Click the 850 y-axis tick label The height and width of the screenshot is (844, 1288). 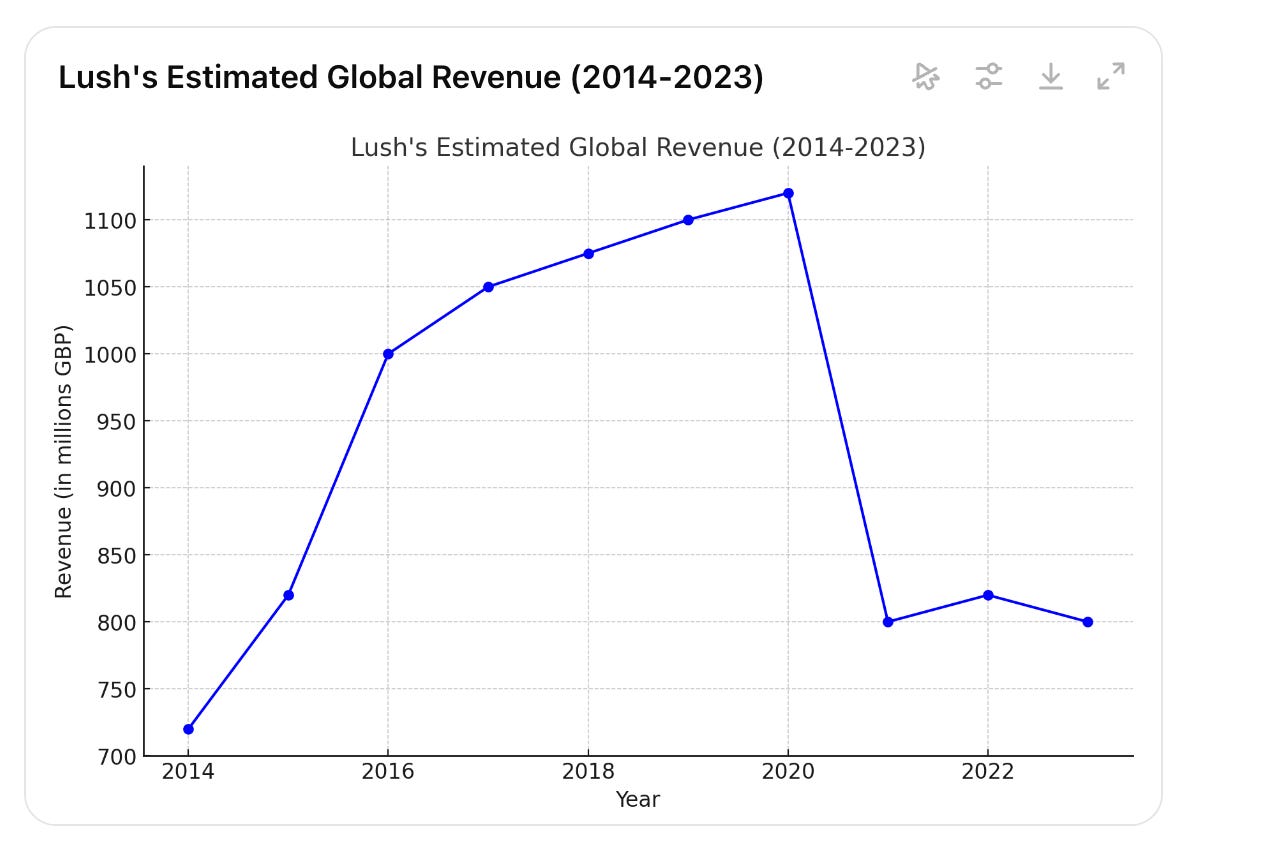pos(115,555)
